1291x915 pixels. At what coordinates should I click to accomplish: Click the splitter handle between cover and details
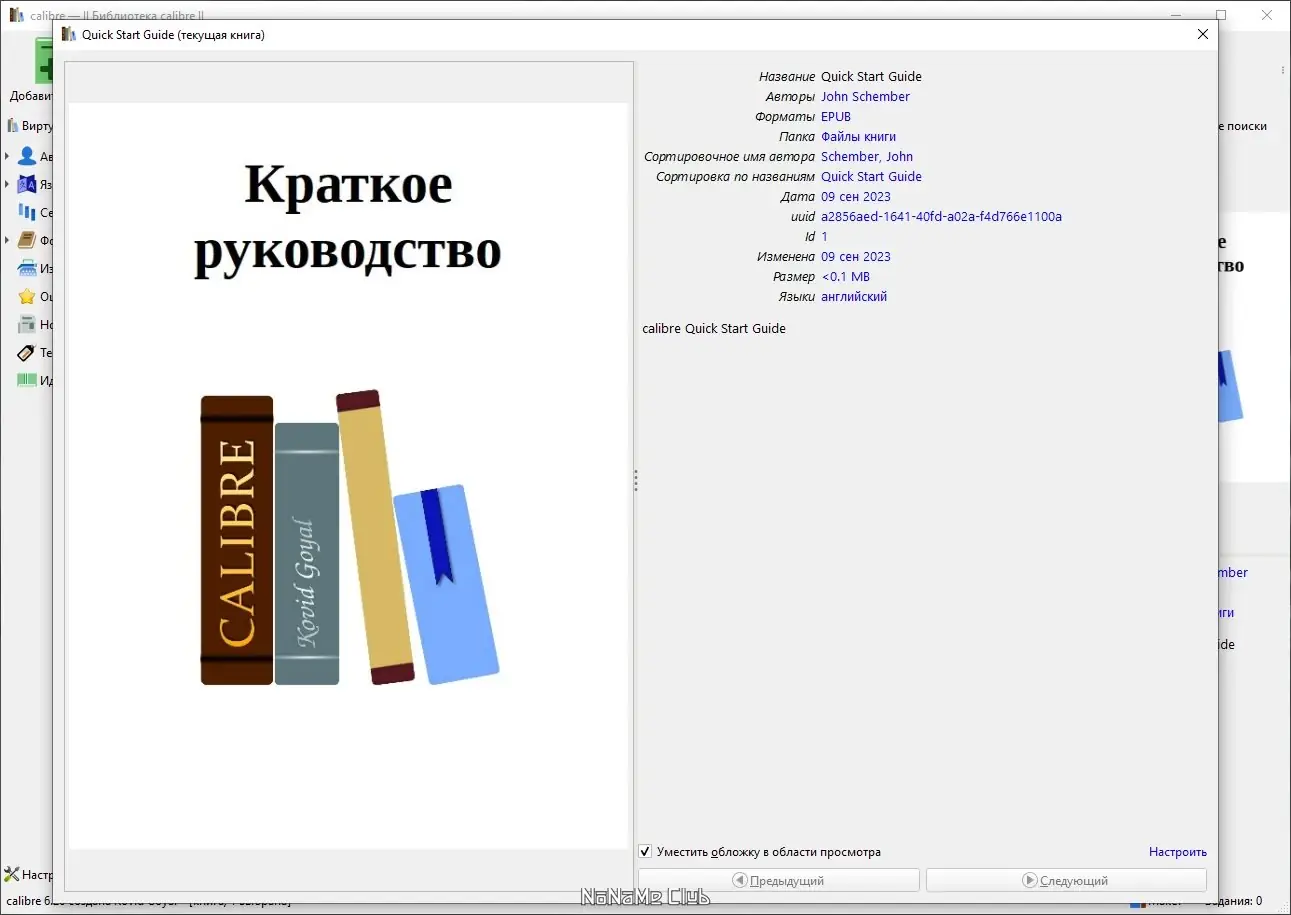click(x=636, y=481)
